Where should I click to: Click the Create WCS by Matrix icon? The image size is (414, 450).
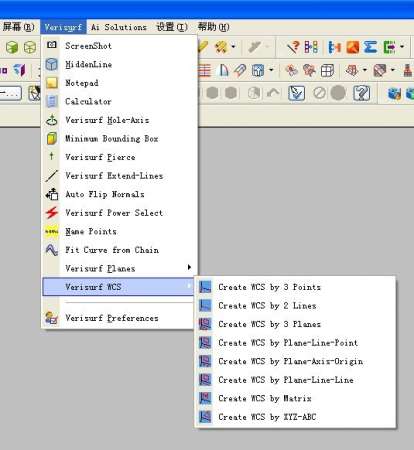pyautogui.click(x=205, y=398)
